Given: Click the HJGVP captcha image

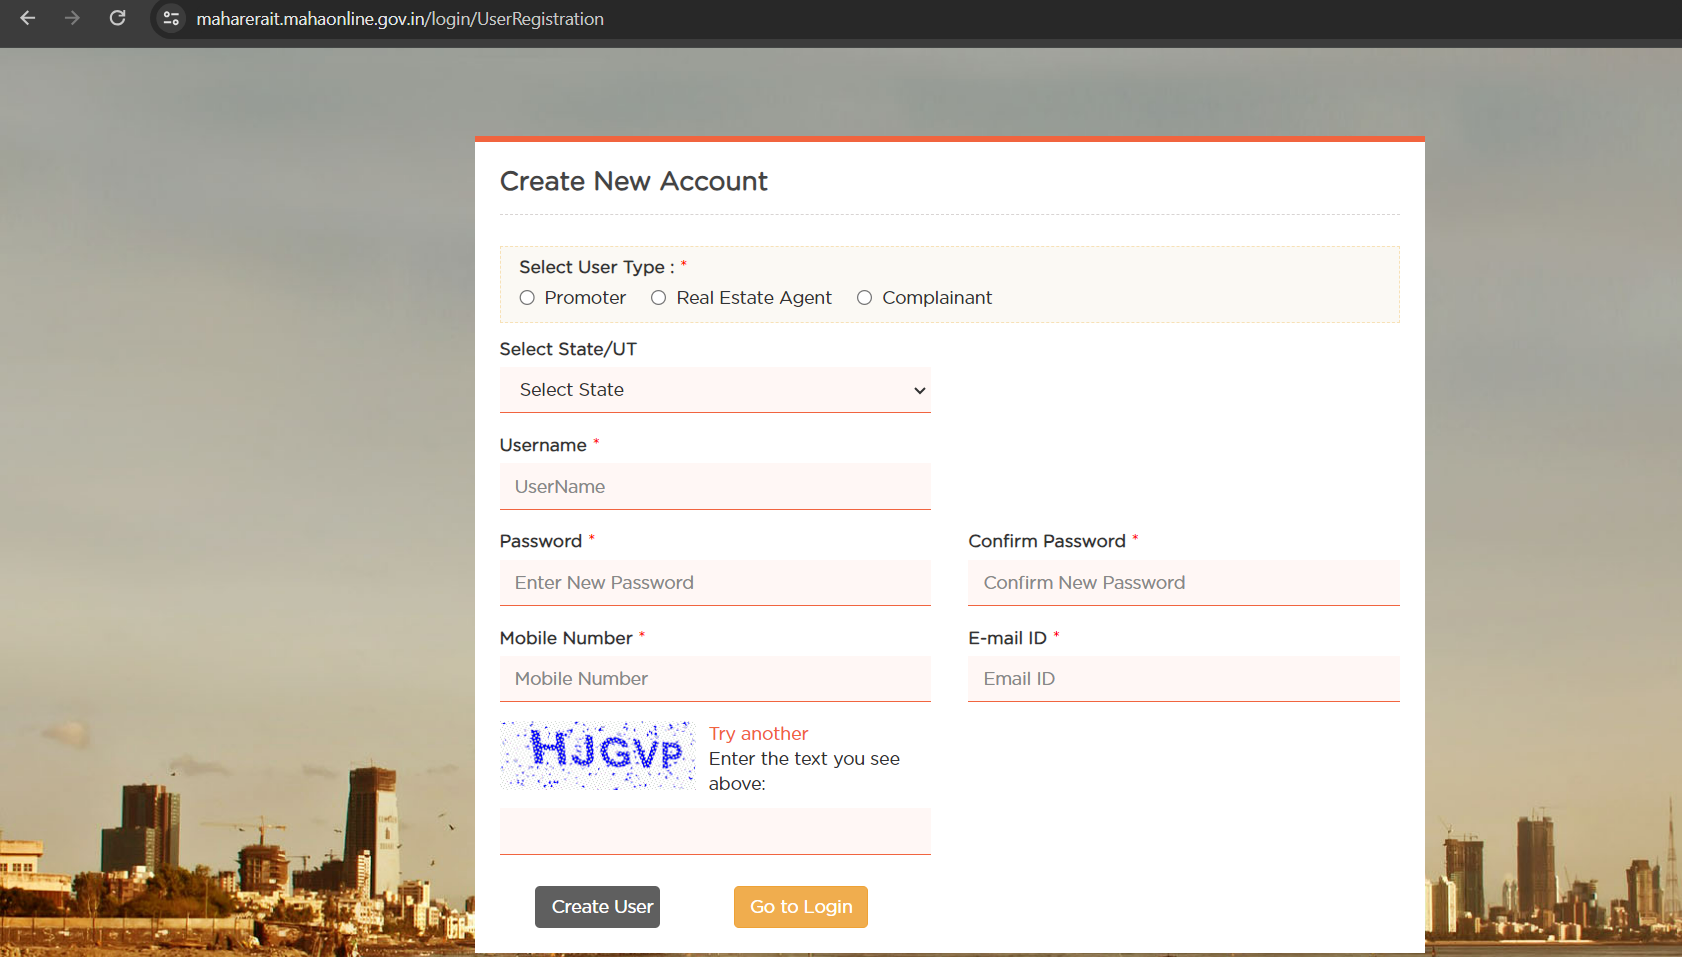Looking at the screenshot, I should (x=598, y=755).
